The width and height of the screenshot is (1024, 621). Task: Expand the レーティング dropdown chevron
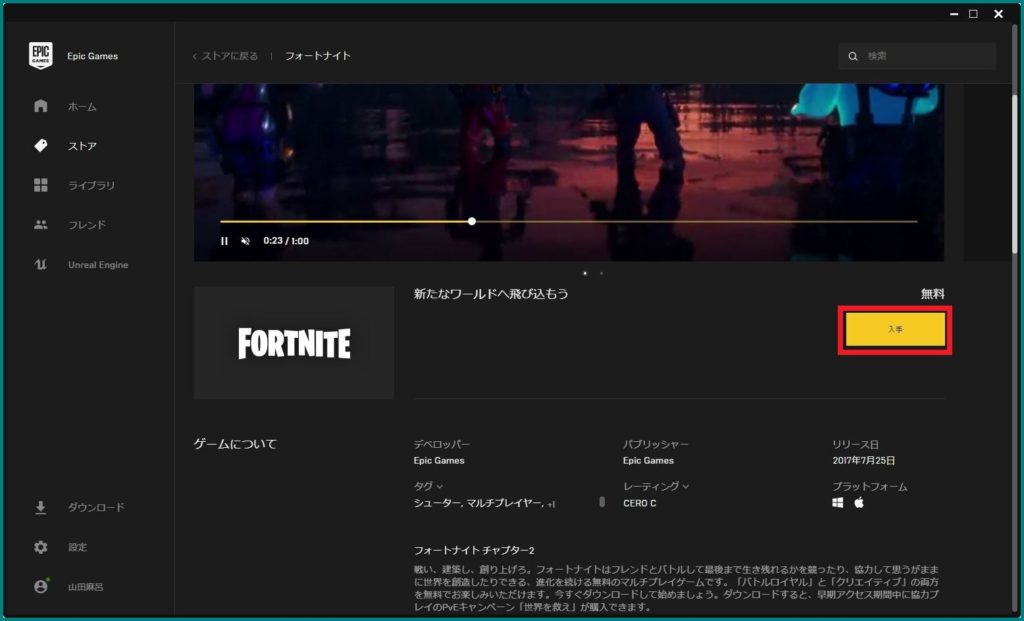coord(686,486)
